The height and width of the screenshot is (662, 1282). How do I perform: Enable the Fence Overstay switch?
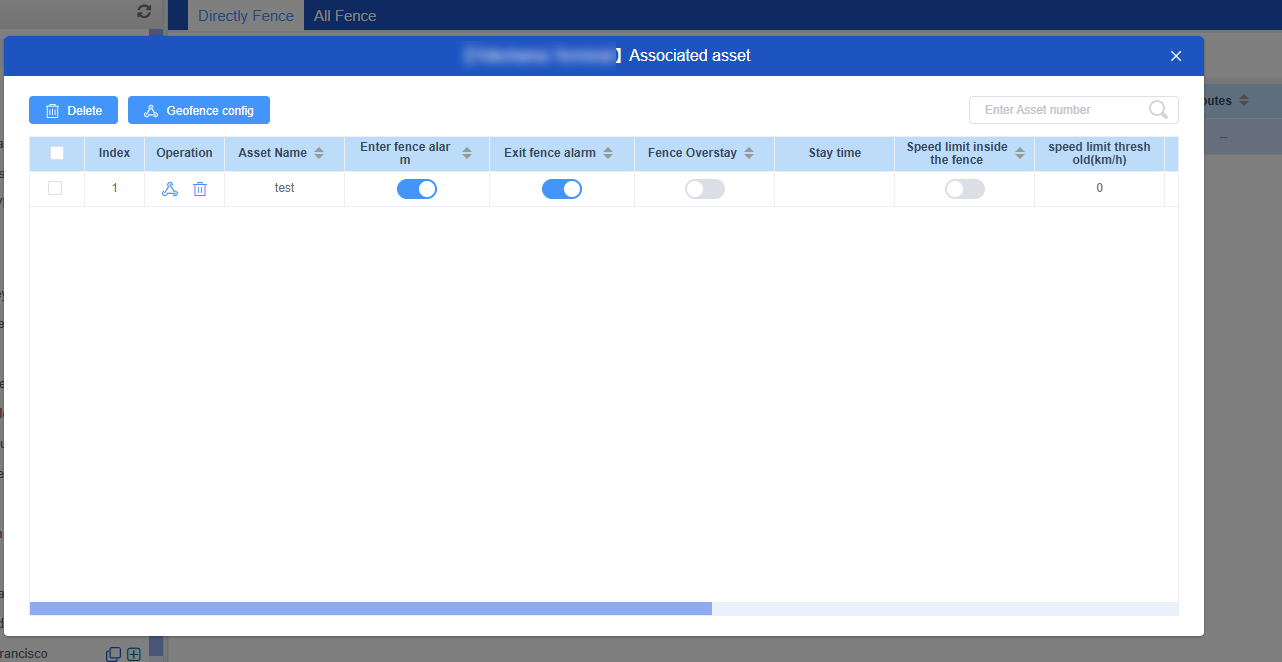point(705,189)
